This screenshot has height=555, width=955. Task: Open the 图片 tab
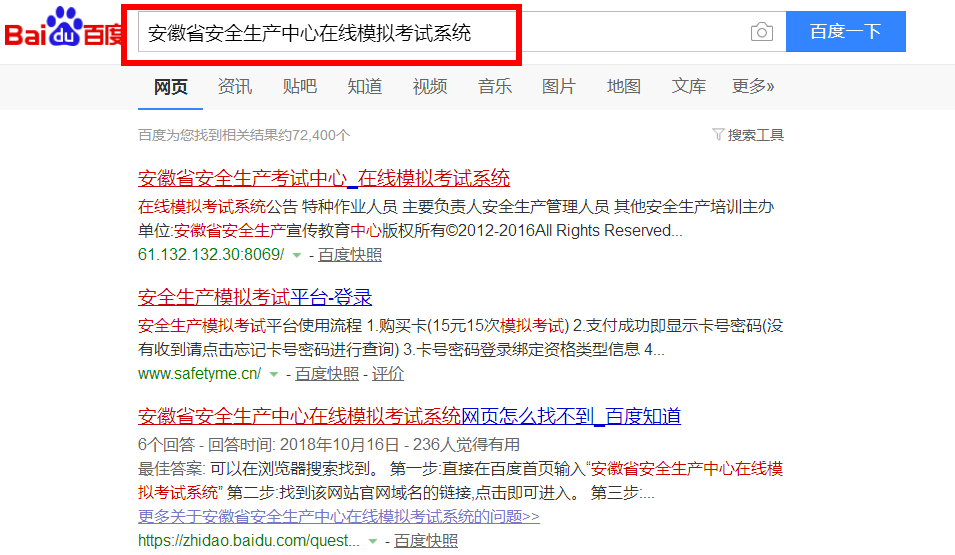pos(559,87)
